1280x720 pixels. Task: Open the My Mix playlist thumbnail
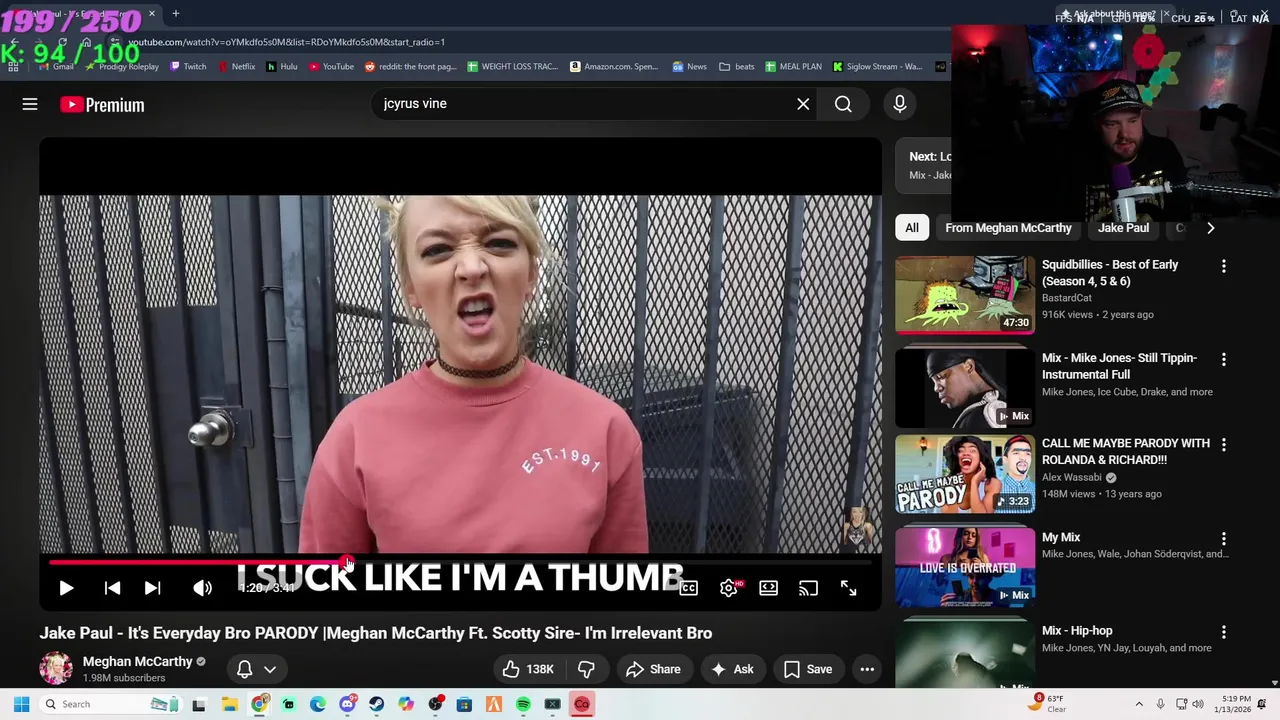(x=965, y=567)
